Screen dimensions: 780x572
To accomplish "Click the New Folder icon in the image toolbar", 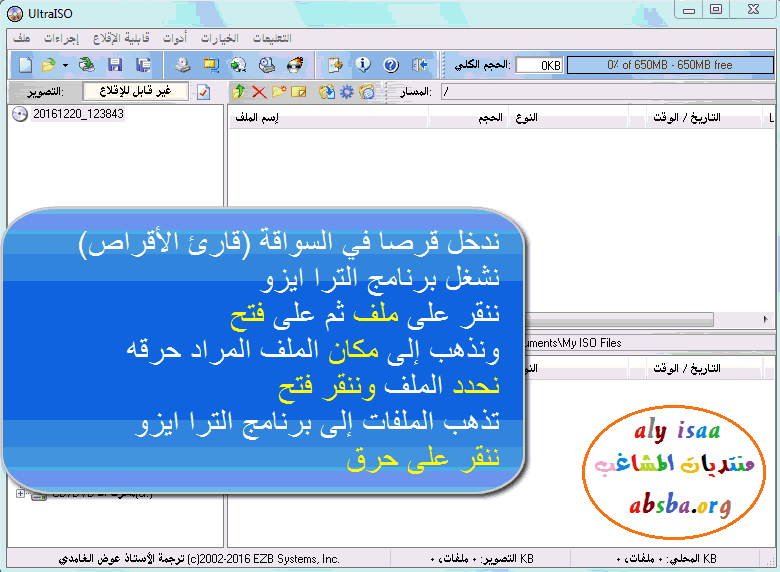I will pos(278,92).
